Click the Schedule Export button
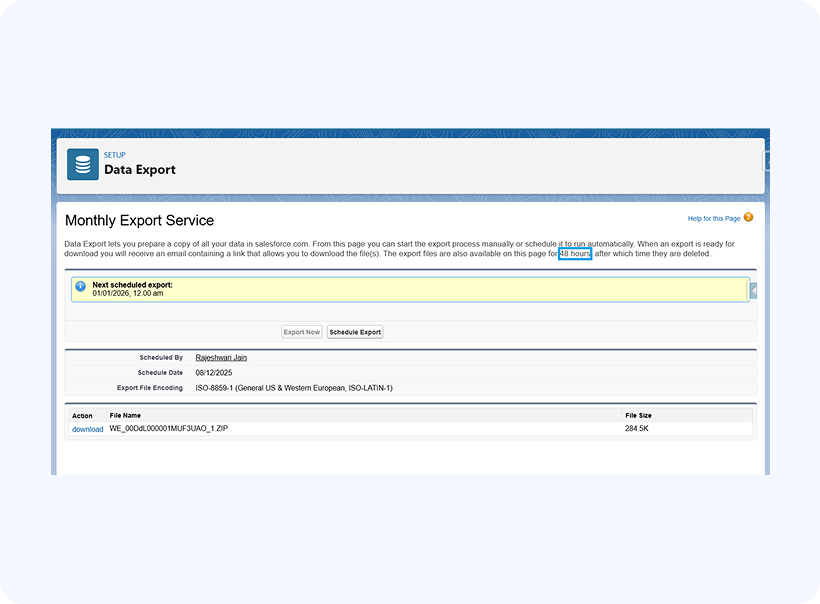The image size is (820, 604). coord(355,332)
